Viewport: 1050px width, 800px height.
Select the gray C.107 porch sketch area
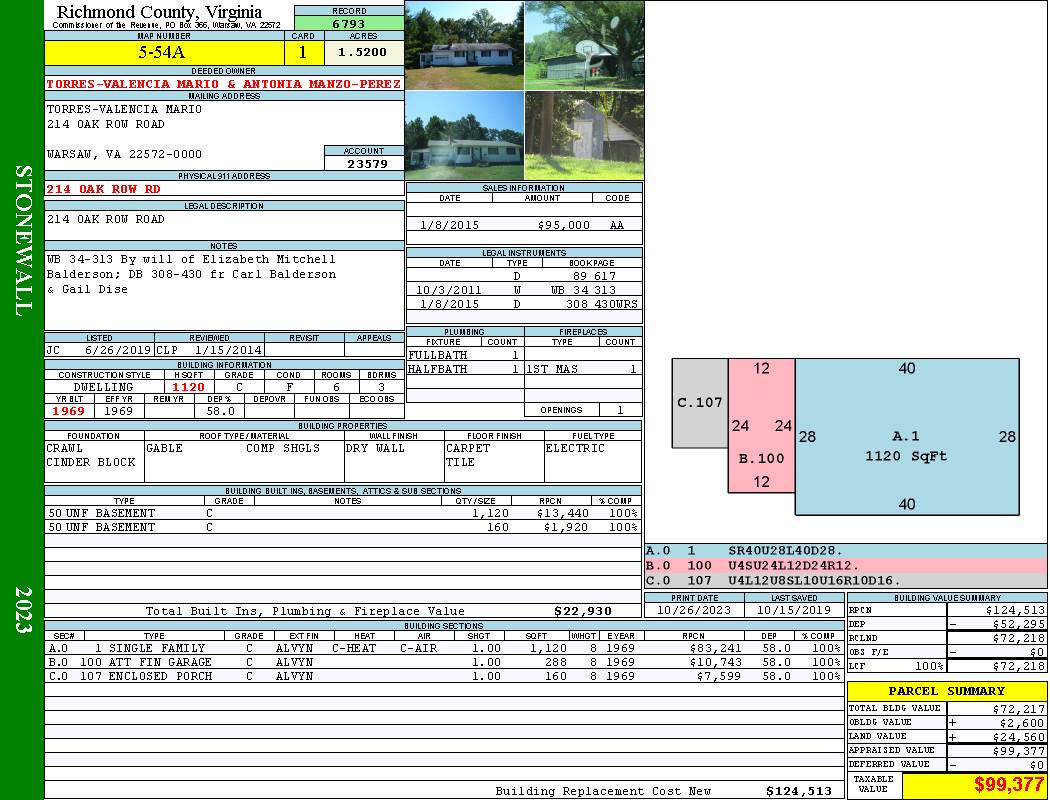(700, 403)
